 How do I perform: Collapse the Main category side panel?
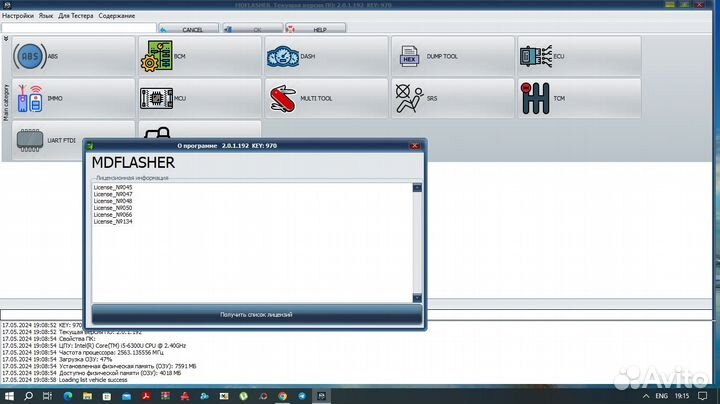[6, 38]
